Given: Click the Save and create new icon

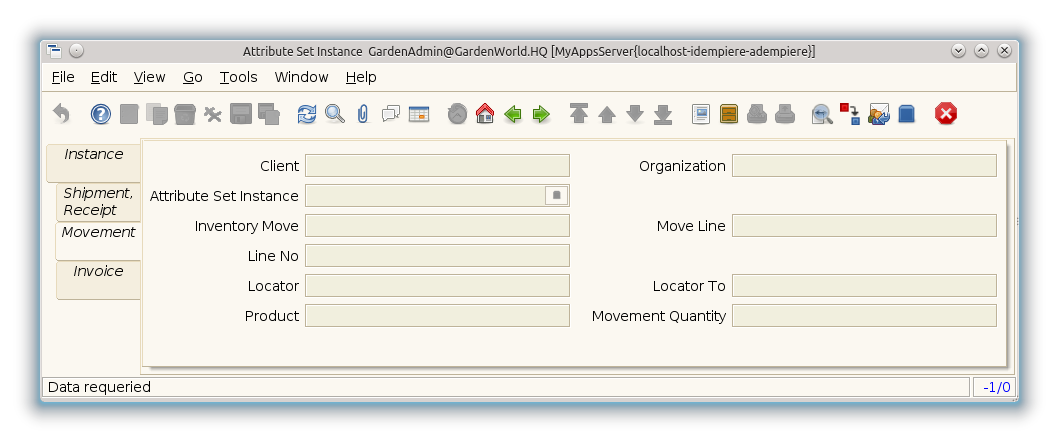Looking at the screenshot, I should [x=269, y=114].
